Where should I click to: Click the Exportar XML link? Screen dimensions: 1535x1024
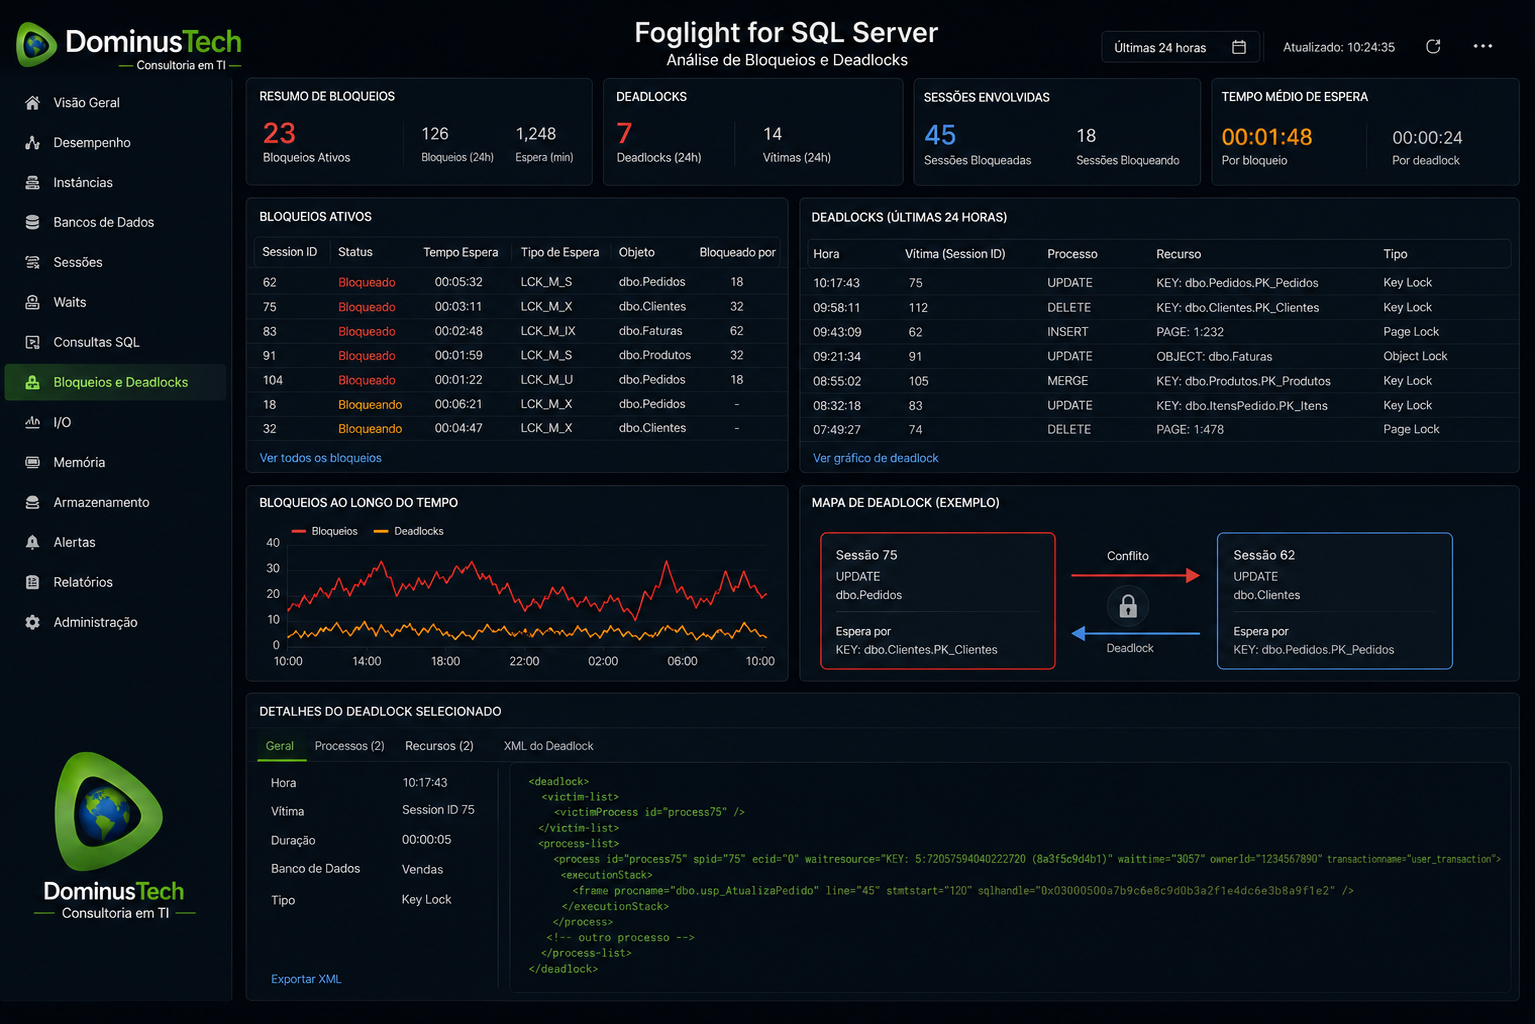click(x=306, y=979)
